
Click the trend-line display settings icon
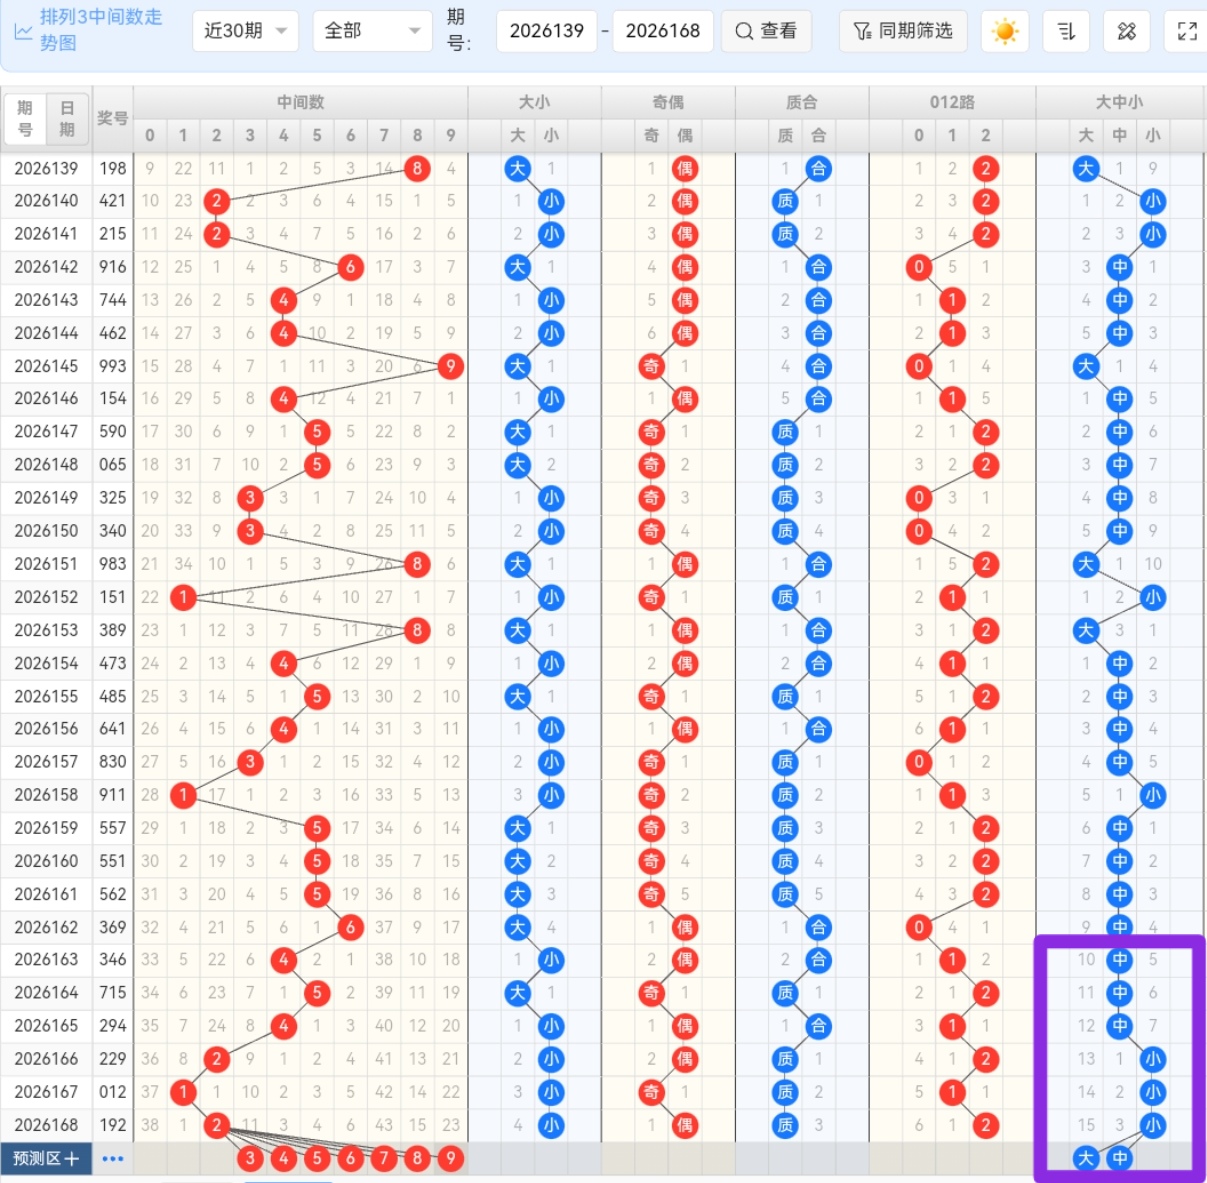pyautogui.click(x=1066, y=31)
